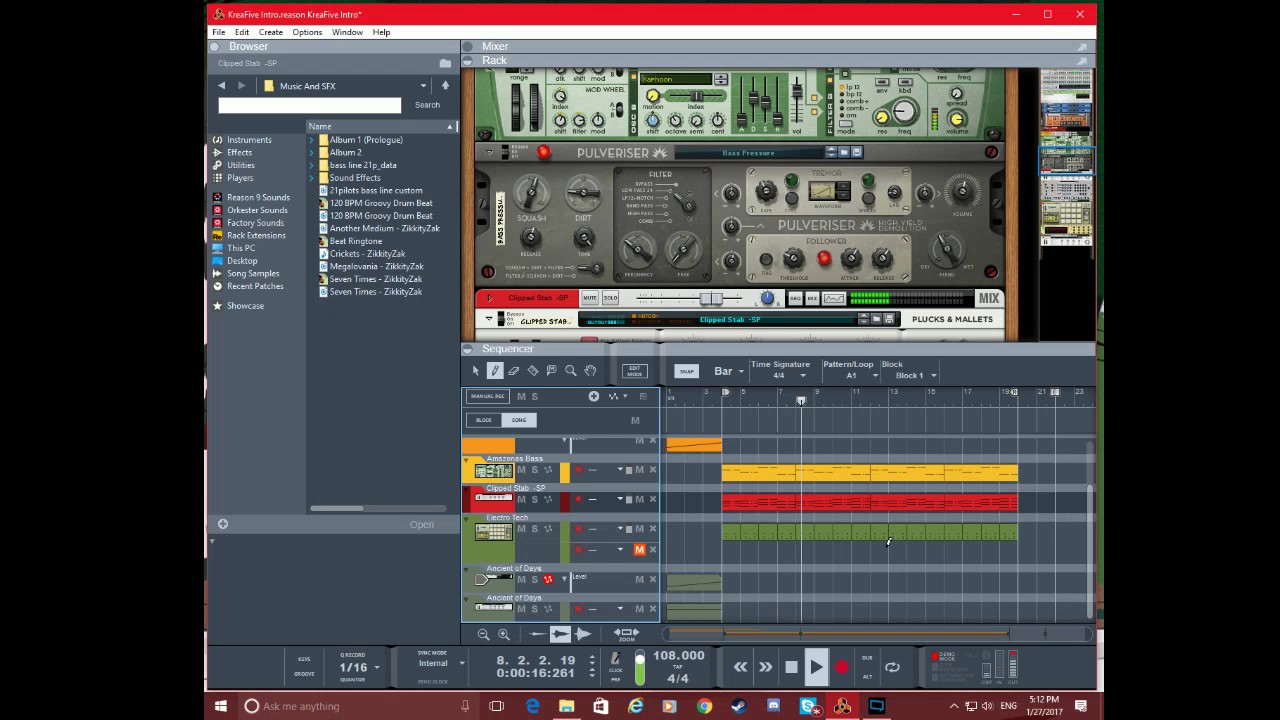This screenshot has height=720, width=1280.
Task: Zoom in horizontally in the sequencer
Action: [x=504, y=634]
